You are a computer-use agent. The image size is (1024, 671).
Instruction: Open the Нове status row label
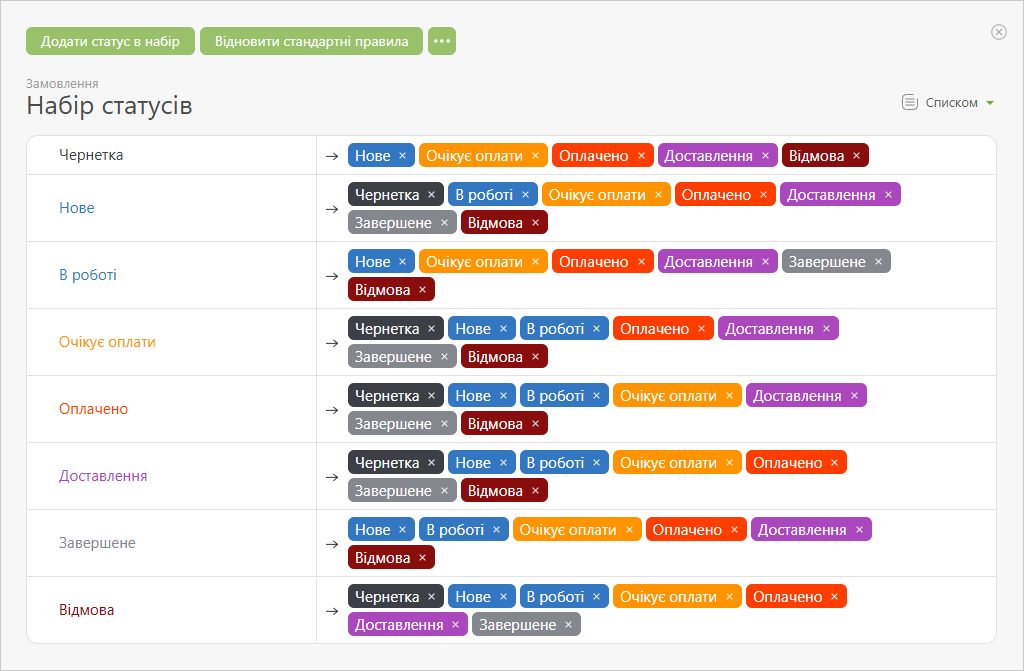click(x=76, y=208)
